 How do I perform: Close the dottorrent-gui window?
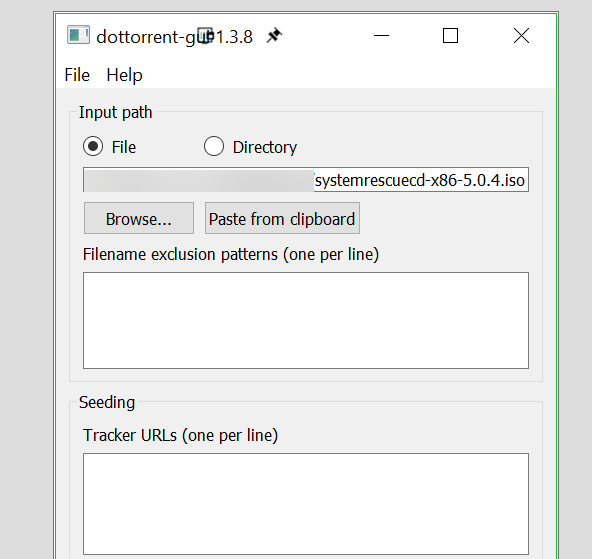click(x=521, y=35)
